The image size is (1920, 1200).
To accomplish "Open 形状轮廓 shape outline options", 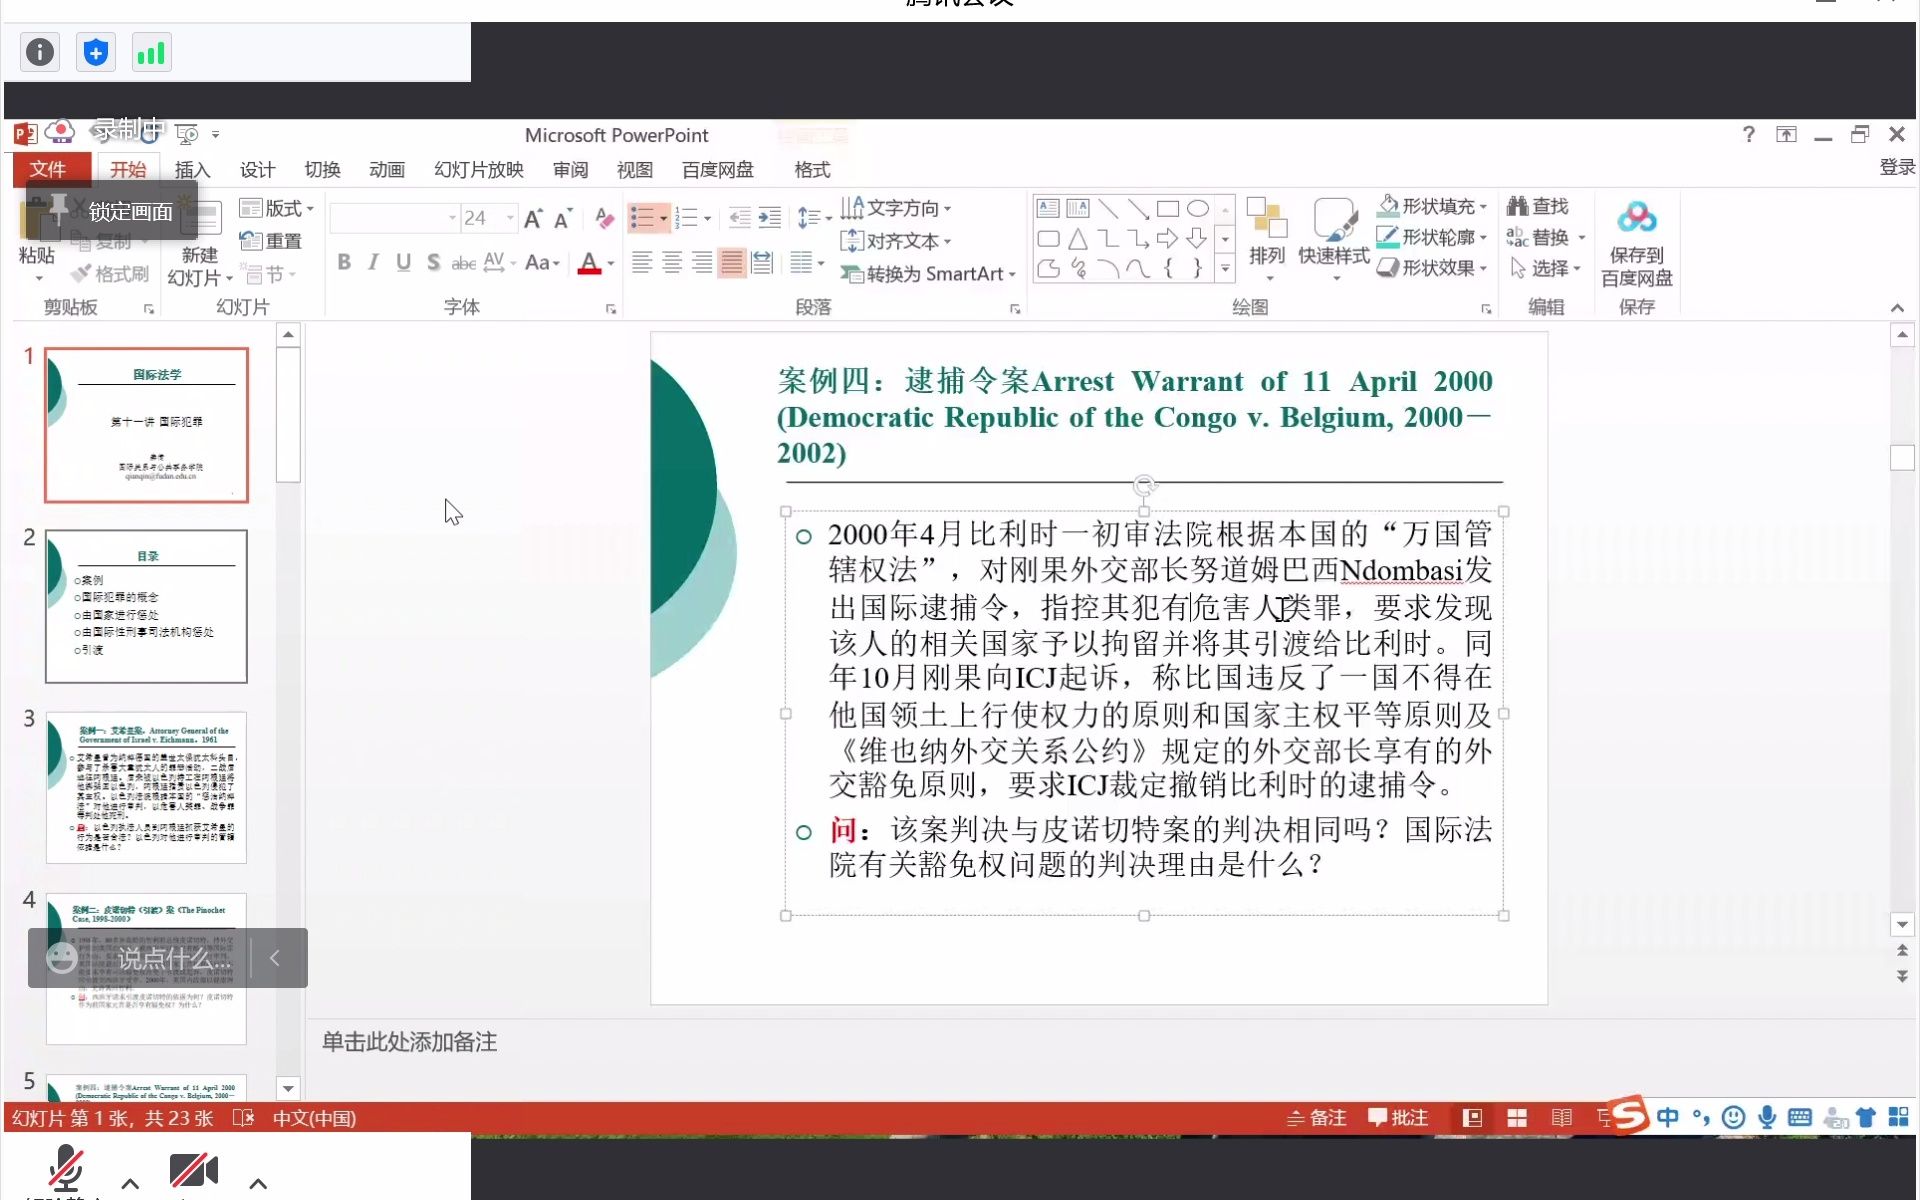I will 1432,237.
